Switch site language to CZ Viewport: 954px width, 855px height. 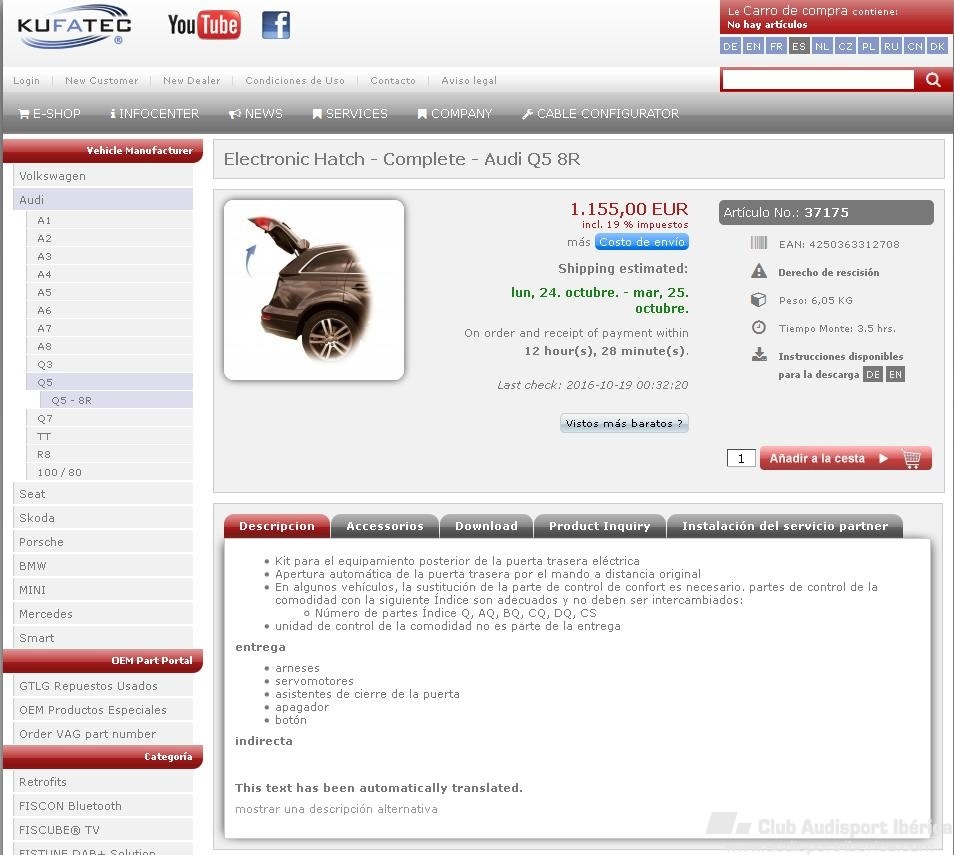click(x=845, y=46)
